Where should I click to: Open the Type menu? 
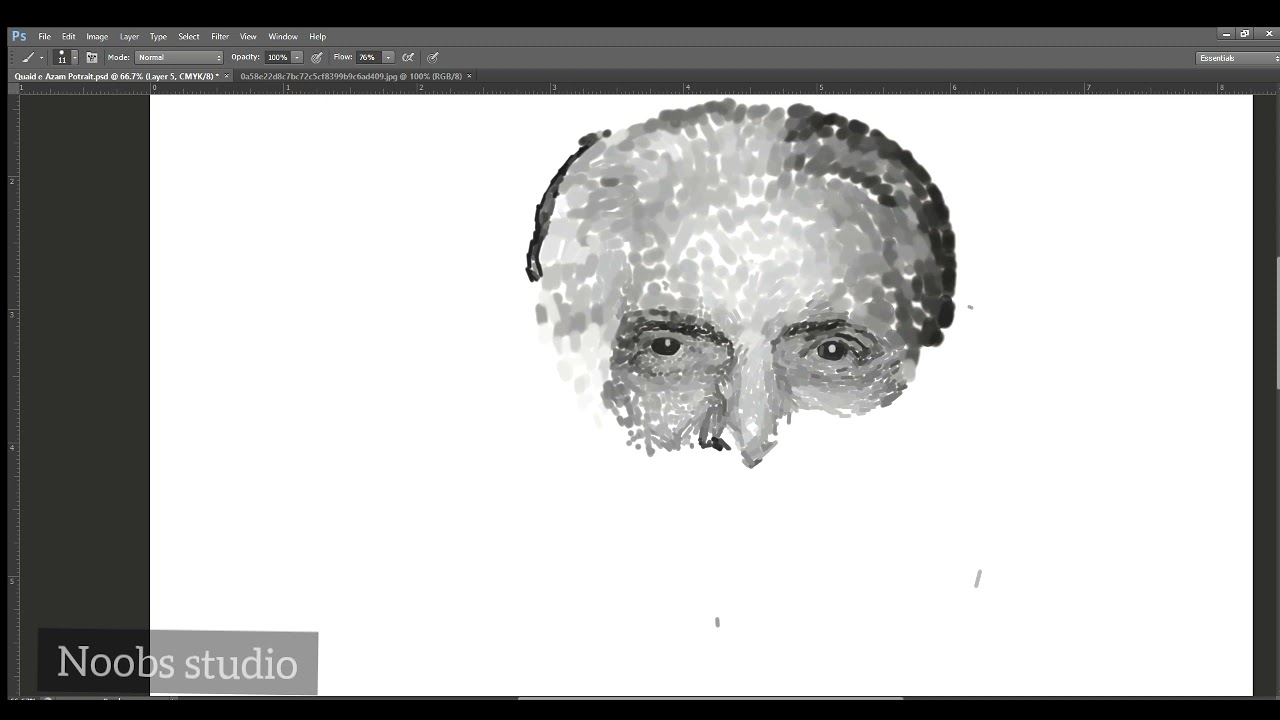point(158,36)
